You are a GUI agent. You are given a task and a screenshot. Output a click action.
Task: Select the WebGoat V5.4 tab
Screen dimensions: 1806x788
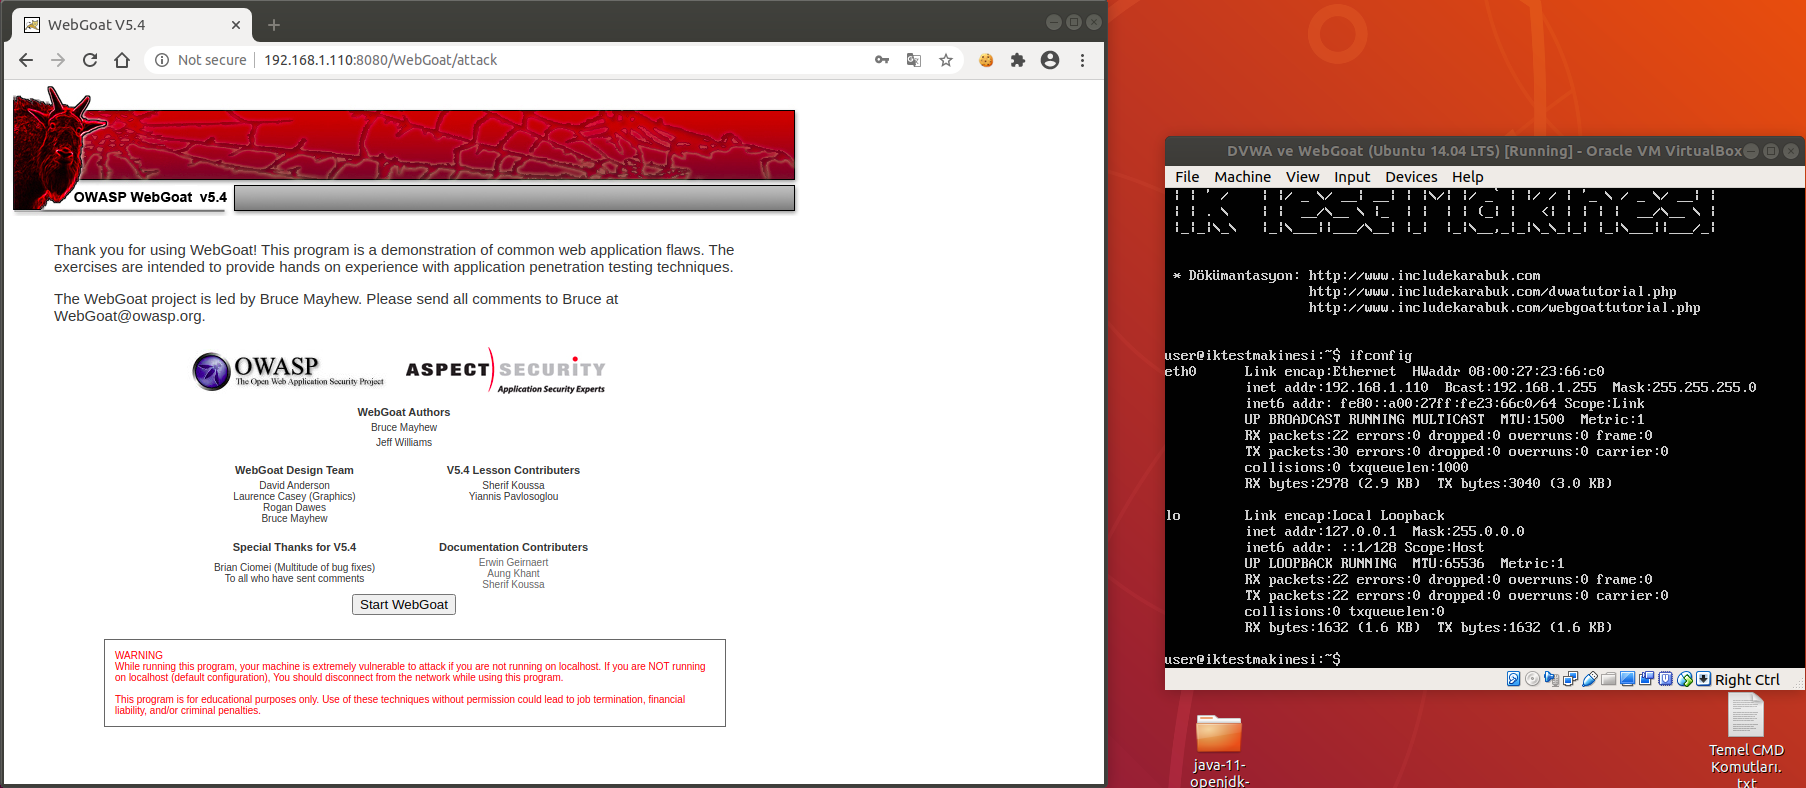coord(130,25)
